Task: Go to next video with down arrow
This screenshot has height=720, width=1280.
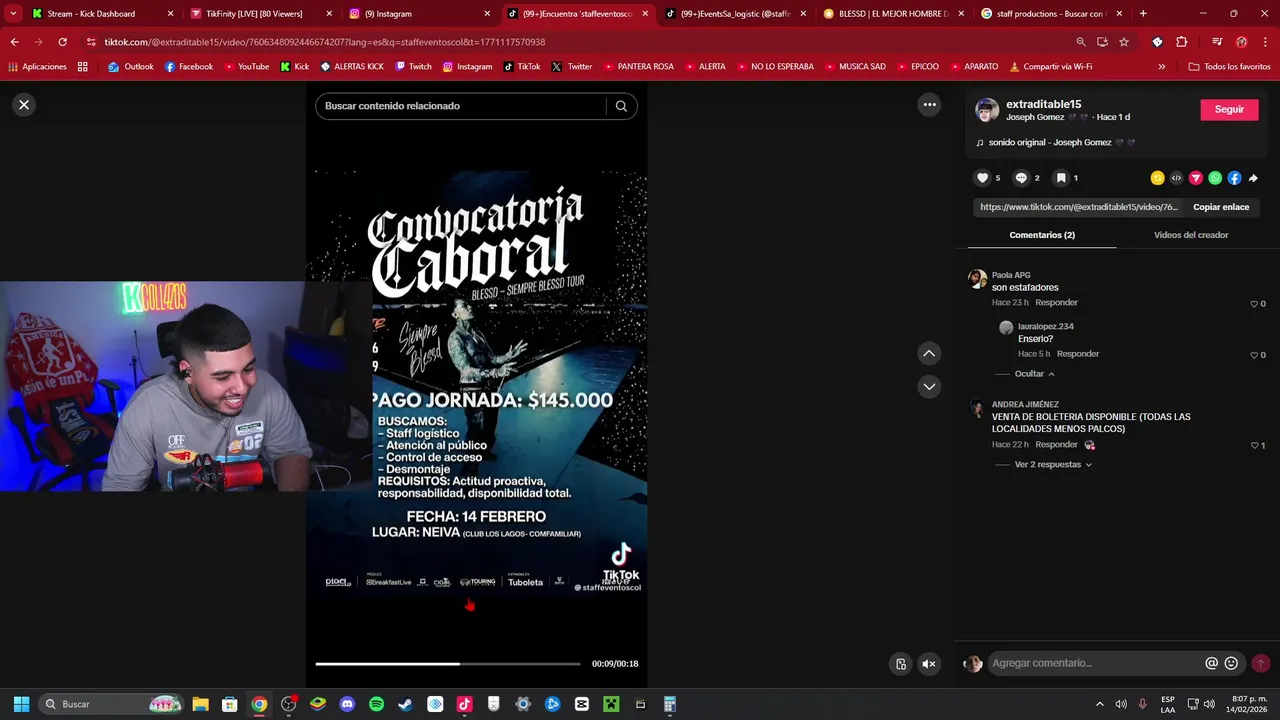Action: tap(929, 386)
